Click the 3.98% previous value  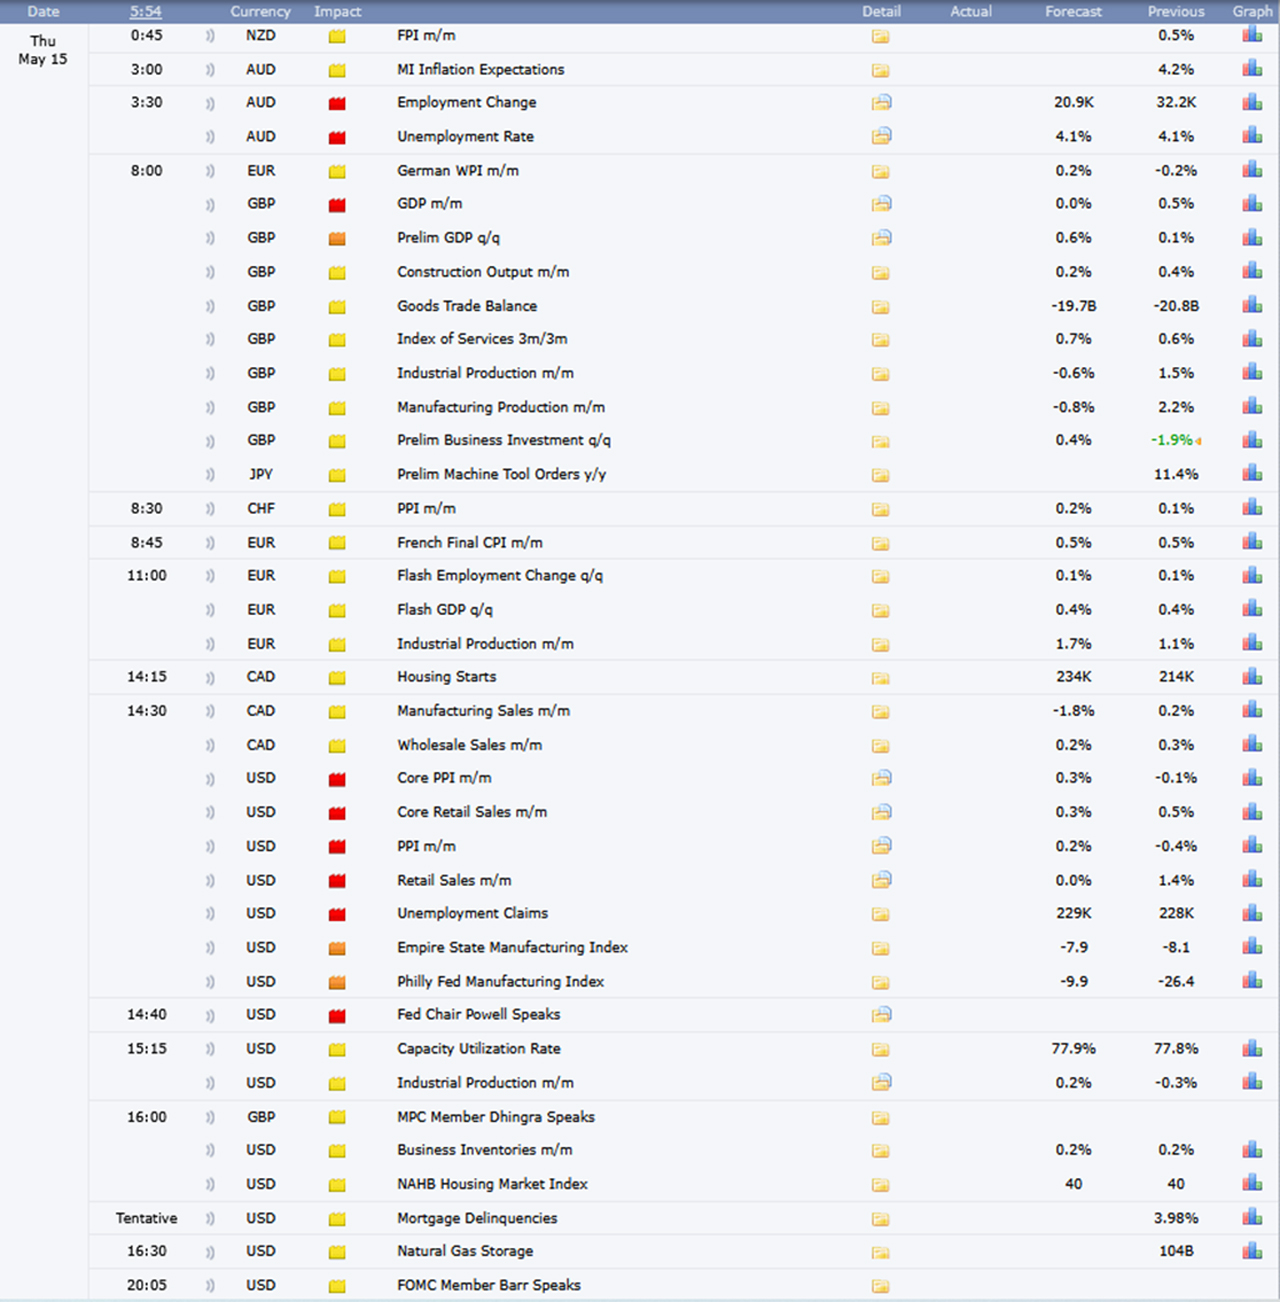pyautogui.click(x=1176, y=1218)
